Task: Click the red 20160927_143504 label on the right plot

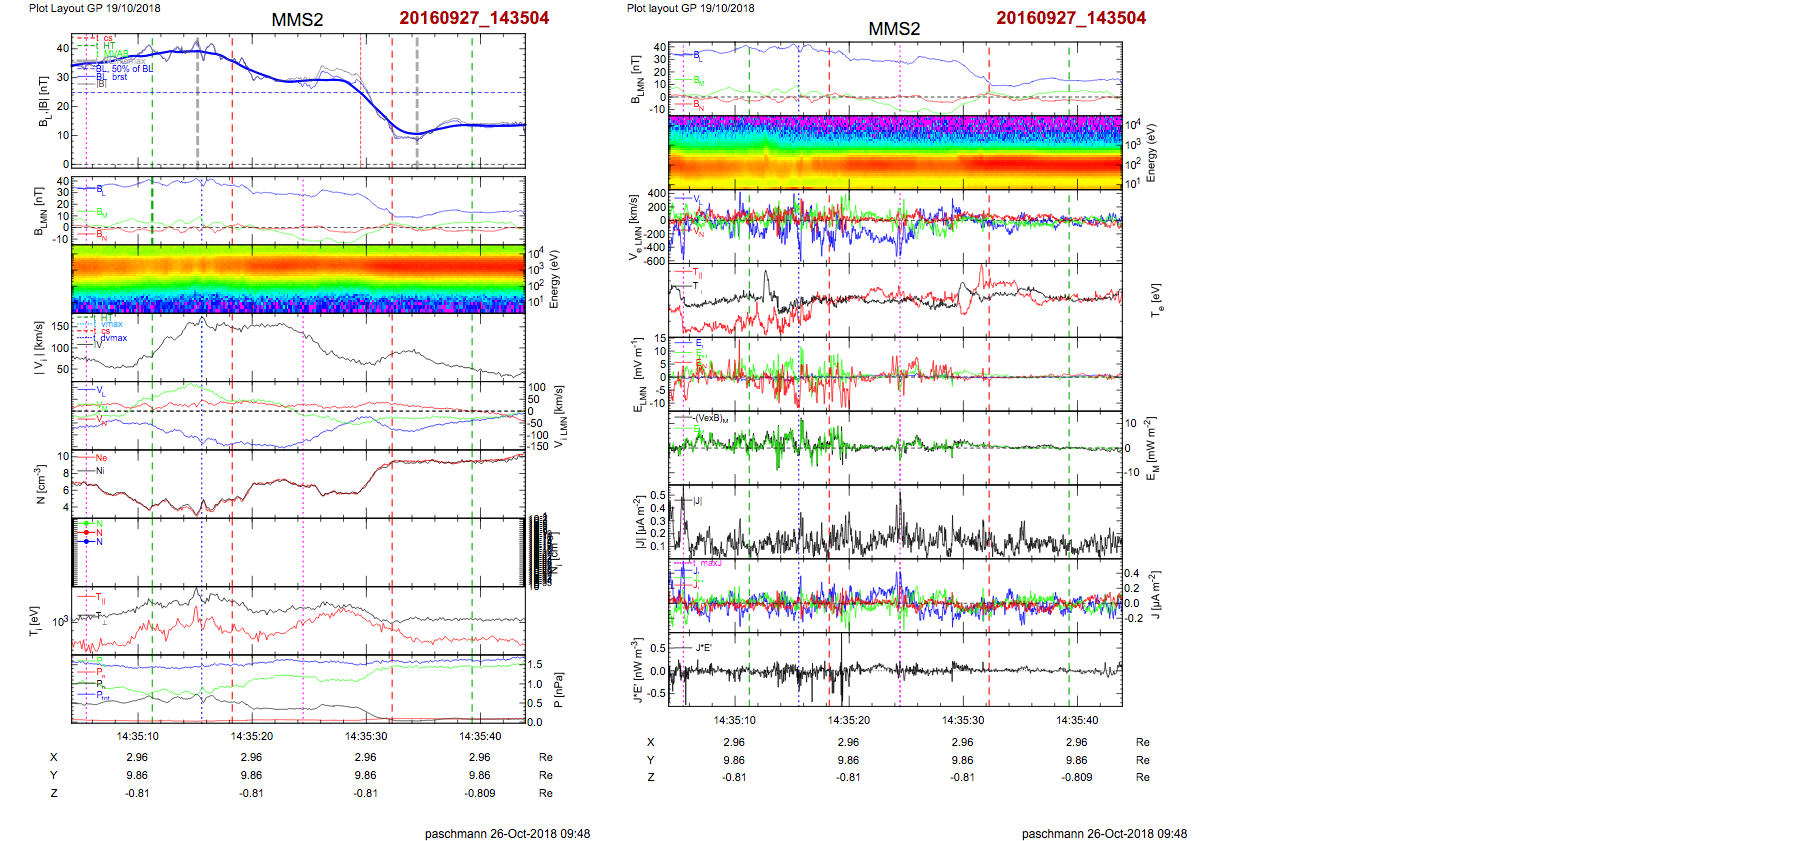Action: [1071, 18]
